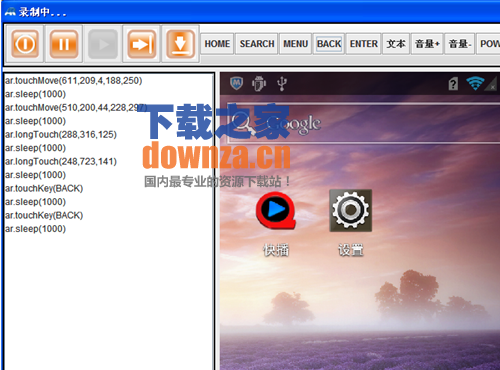Click the 文本 text input button

tap(396, 44)
